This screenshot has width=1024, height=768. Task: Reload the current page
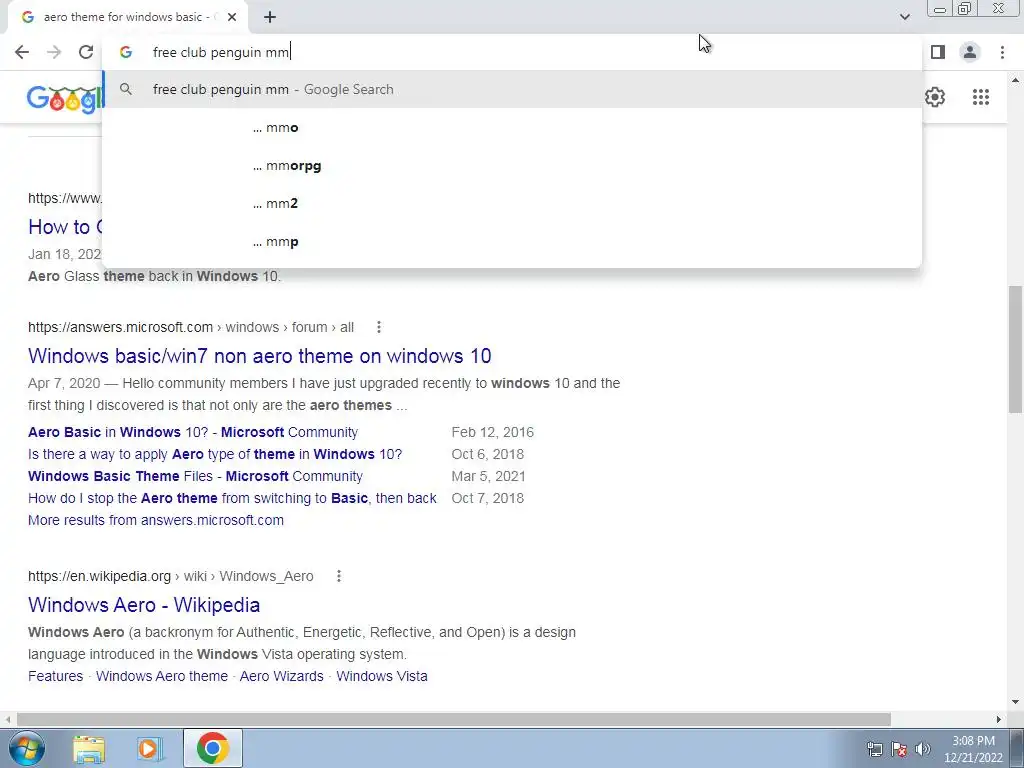tap(86, 52)
